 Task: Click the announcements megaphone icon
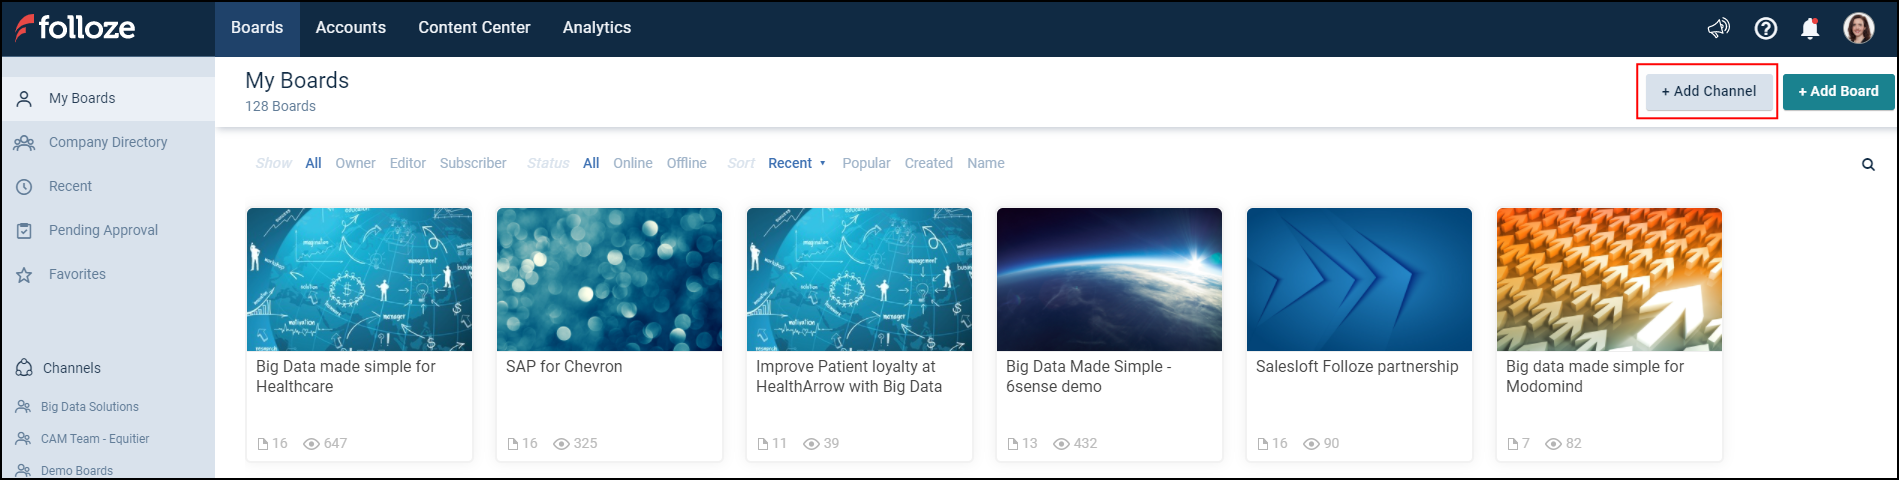(x=1718, y=28)
